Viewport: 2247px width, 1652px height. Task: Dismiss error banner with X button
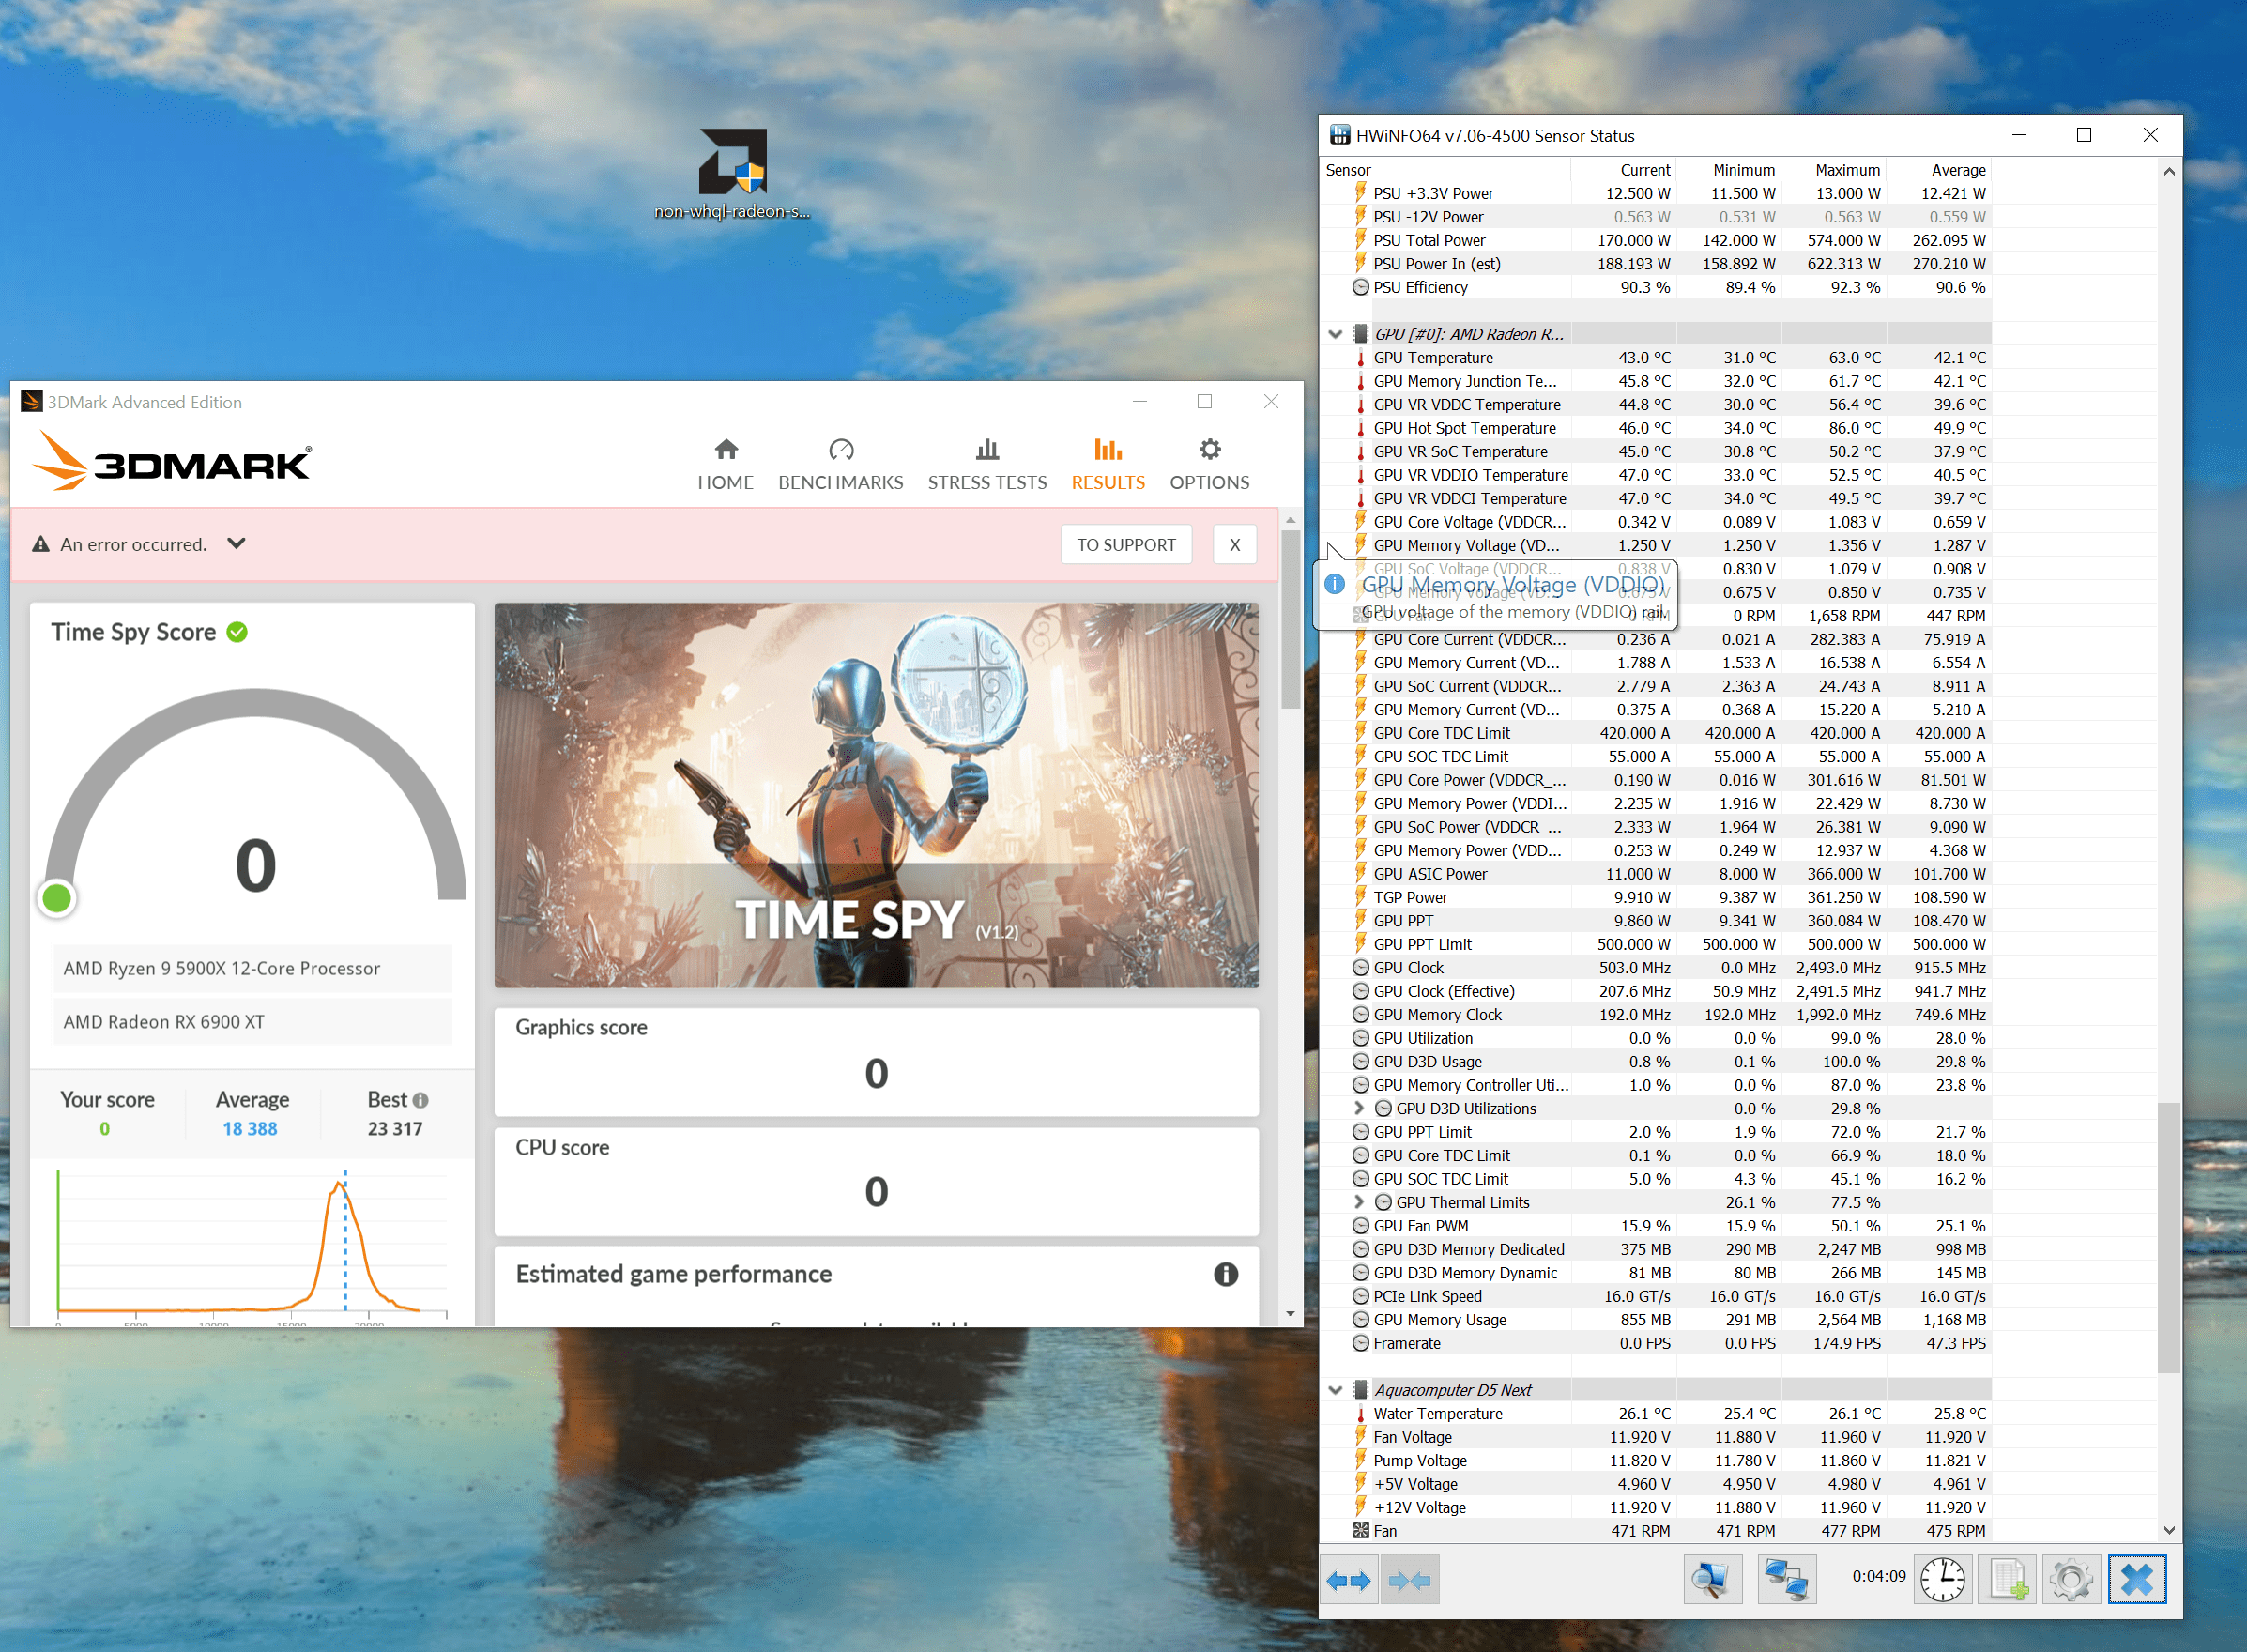[1235, 545]
